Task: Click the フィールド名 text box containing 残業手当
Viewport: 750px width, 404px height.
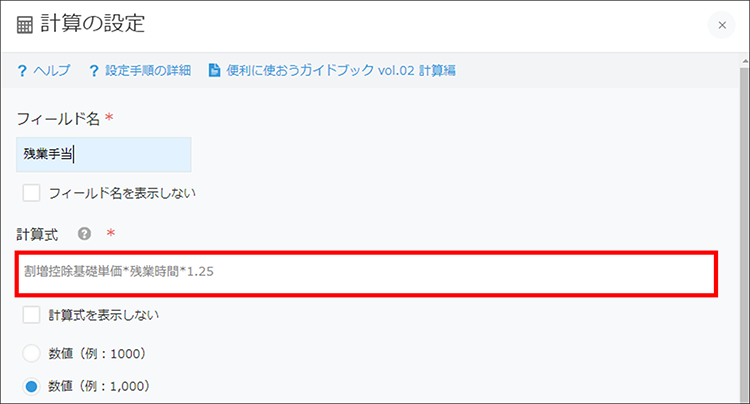Action: click(104, 154)
